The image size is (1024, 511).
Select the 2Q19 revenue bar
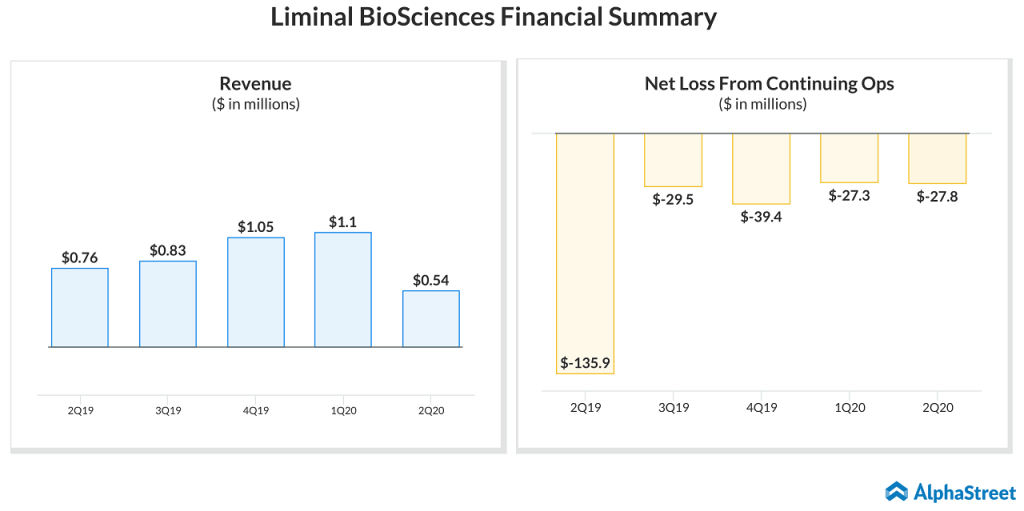click(x=80, y=308)
